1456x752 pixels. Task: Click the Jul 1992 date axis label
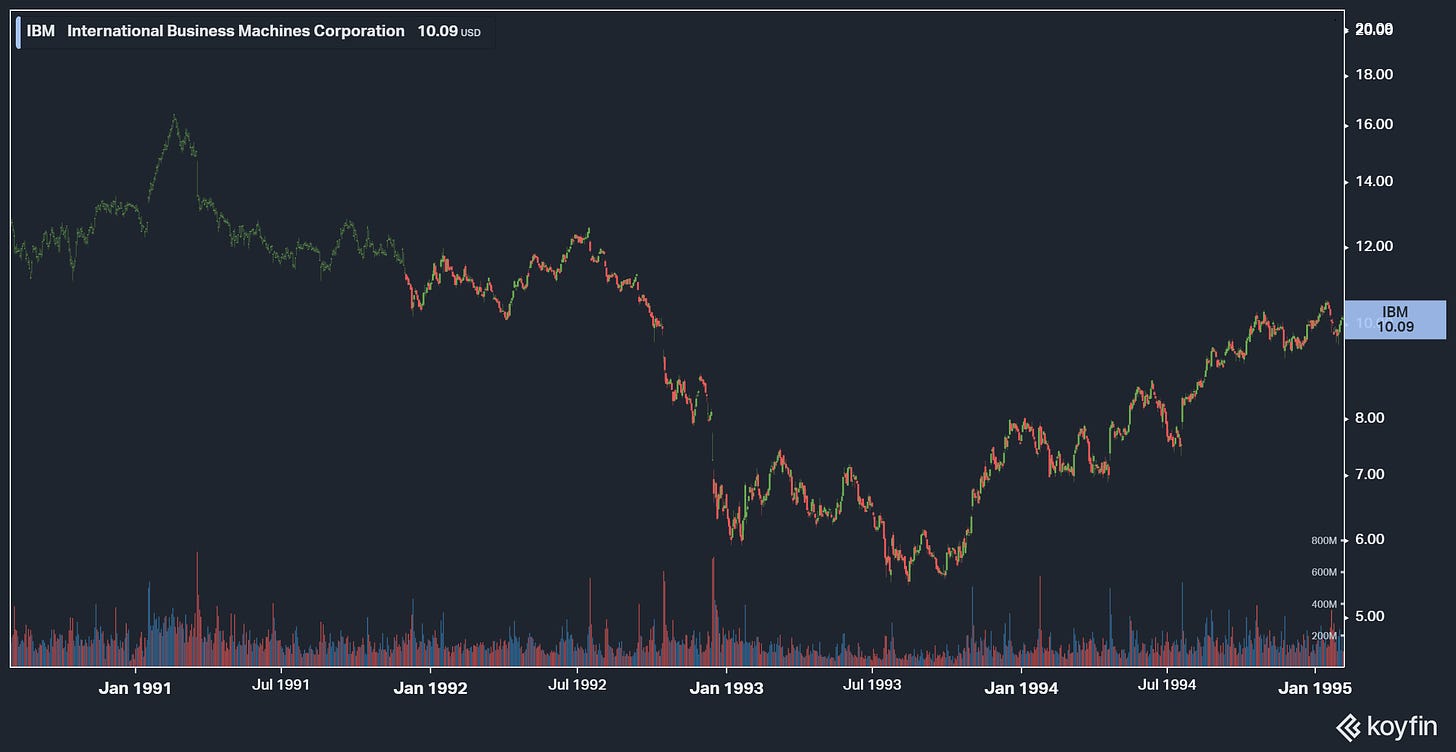click(x=577, y=685)
